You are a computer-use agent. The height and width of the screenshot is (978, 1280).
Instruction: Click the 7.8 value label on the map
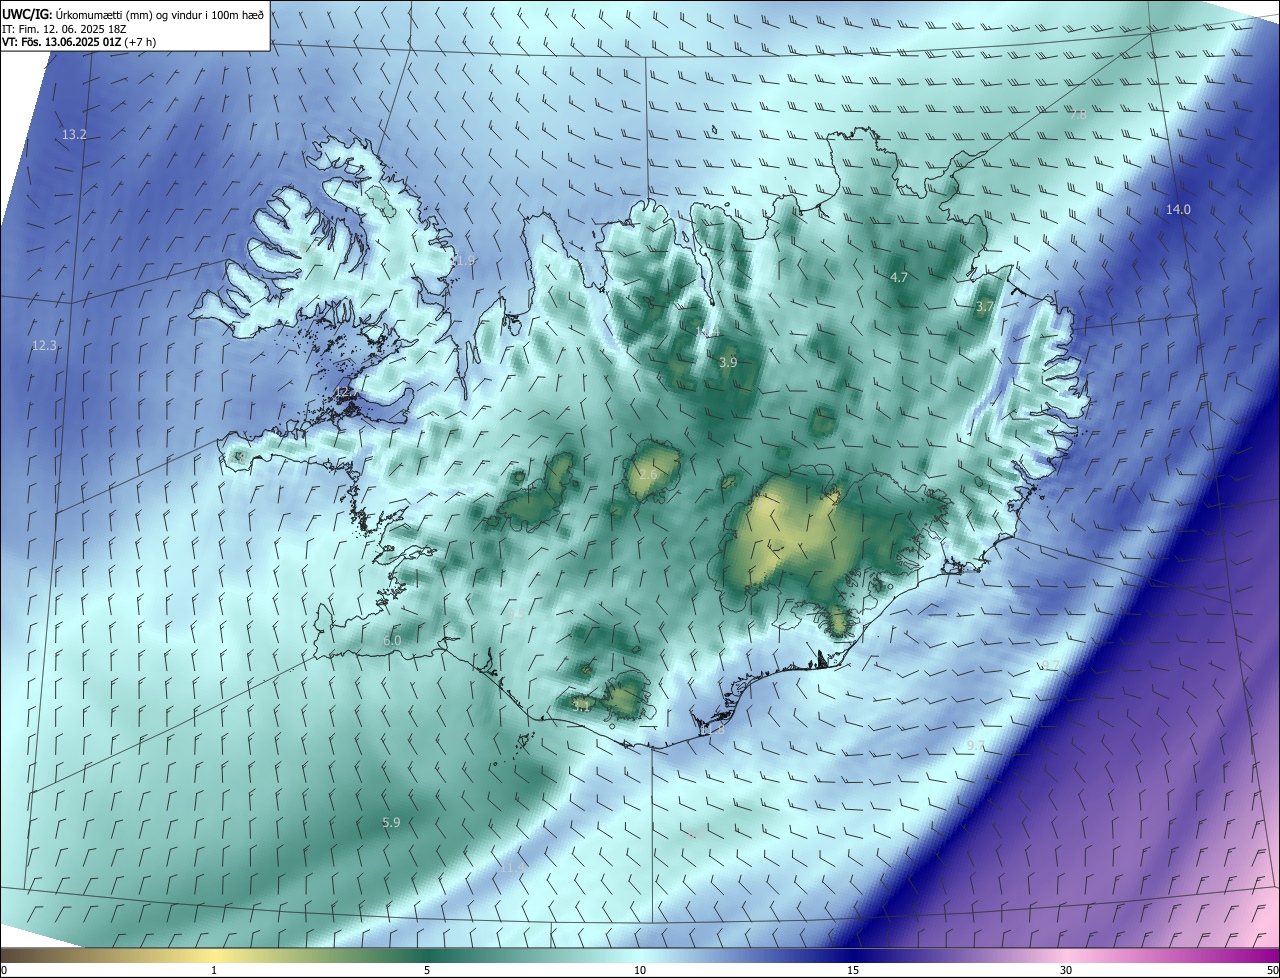click(1078, 114)
